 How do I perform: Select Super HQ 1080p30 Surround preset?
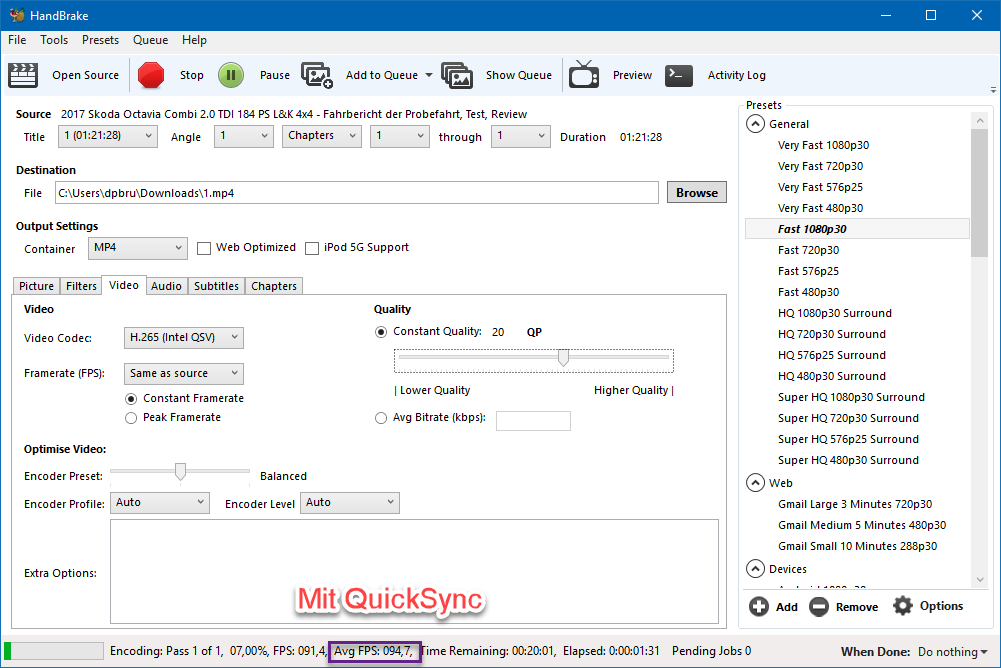click(851, 397)
